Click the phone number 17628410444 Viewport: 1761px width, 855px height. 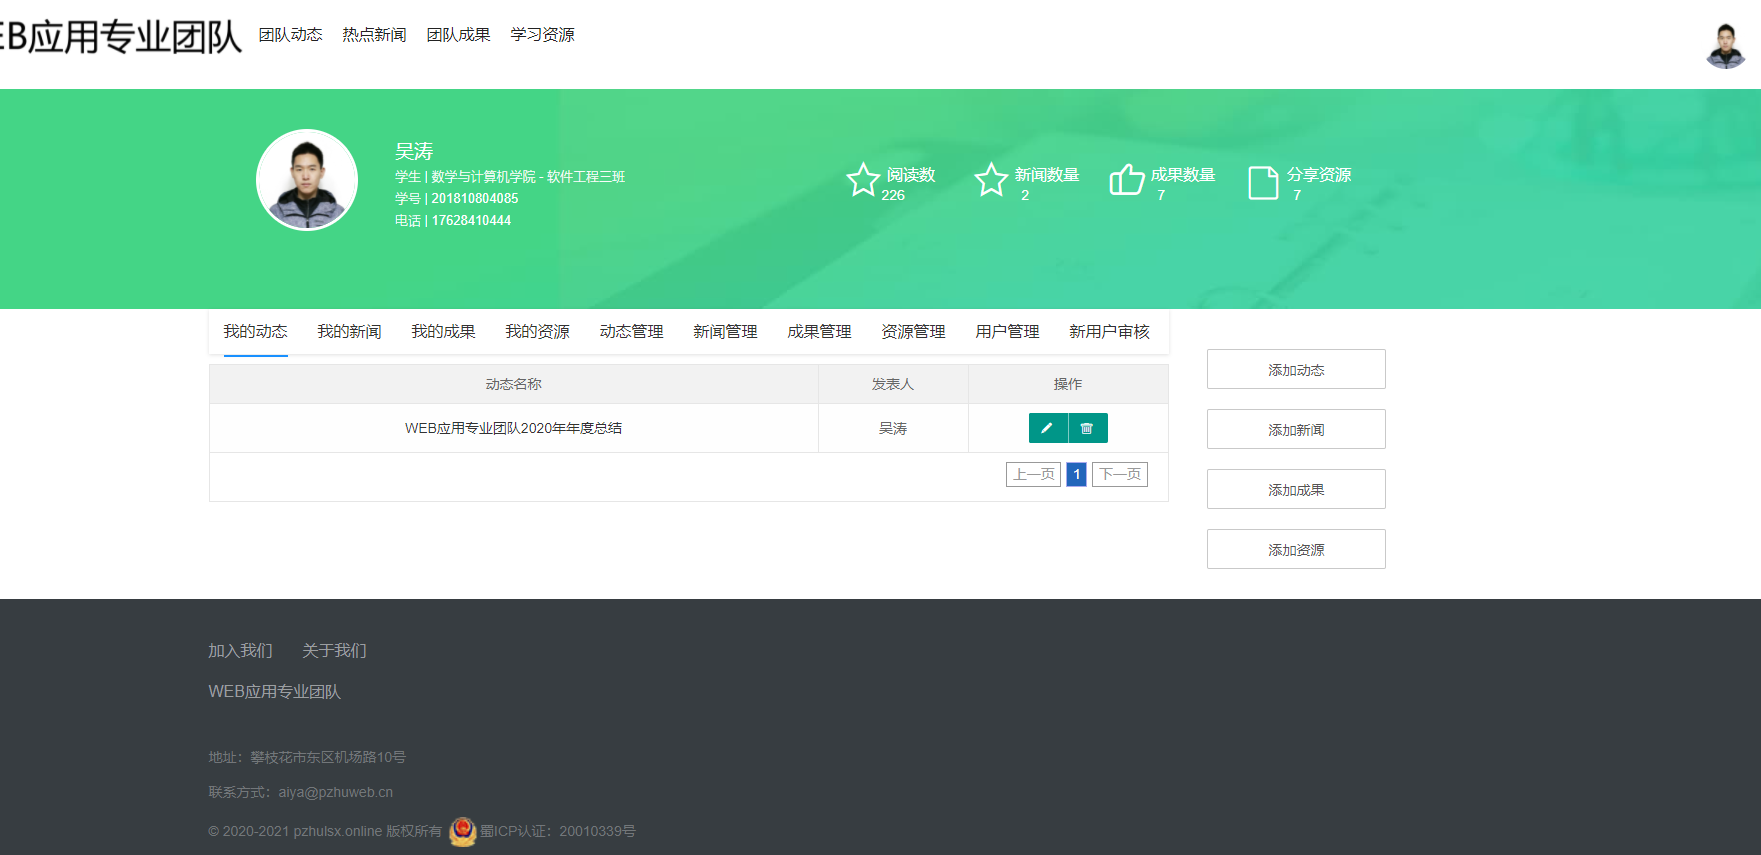[471, 220]
